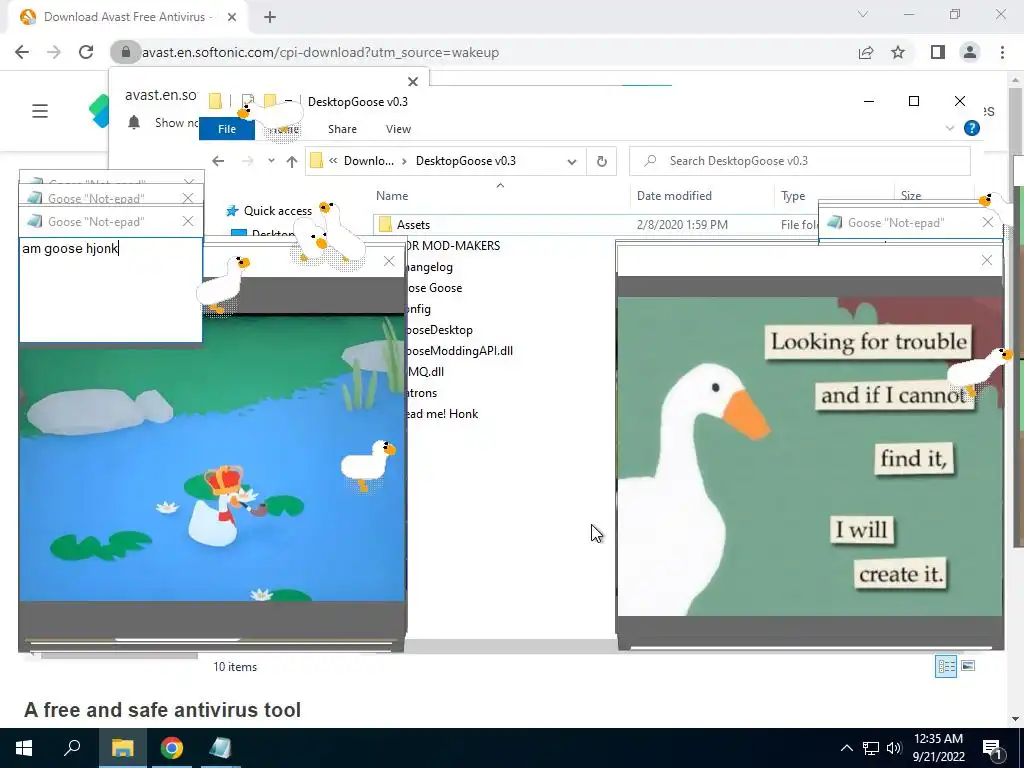The height and width of the screenshot is (768, 1024).
Task: Open Chrome profile avatar
Action: 970,52
